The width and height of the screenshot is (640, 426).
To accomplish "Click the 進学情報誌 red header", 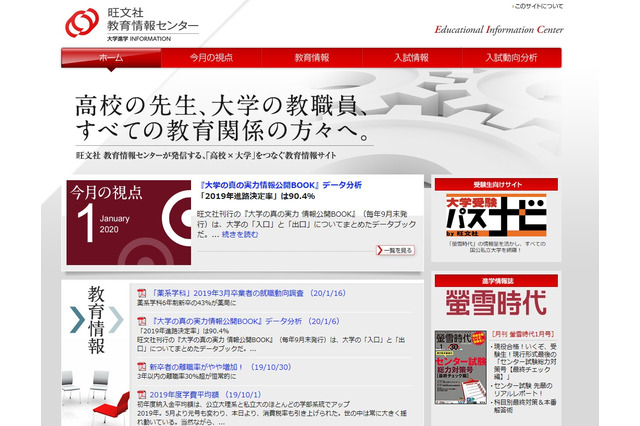I will click(496, 281).
